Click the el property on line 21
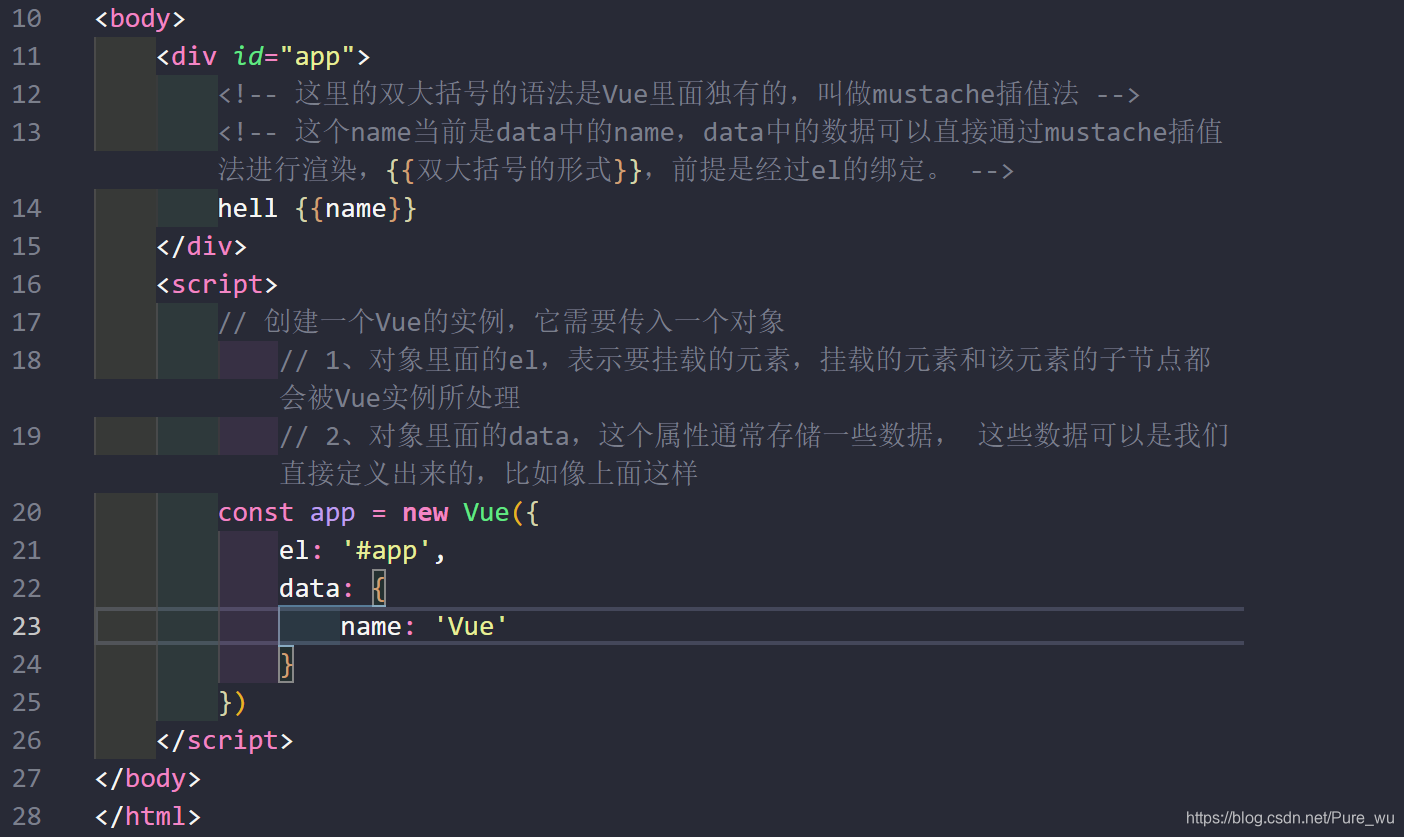The height and width of the screenshot is (837, 1404). click(x=294, y=550)
